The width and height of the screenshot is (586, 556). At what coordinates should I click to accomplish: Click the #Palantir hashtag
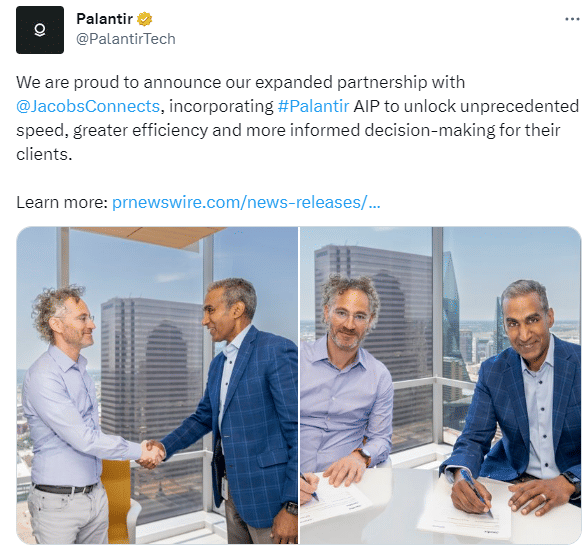tap(314, 106)
